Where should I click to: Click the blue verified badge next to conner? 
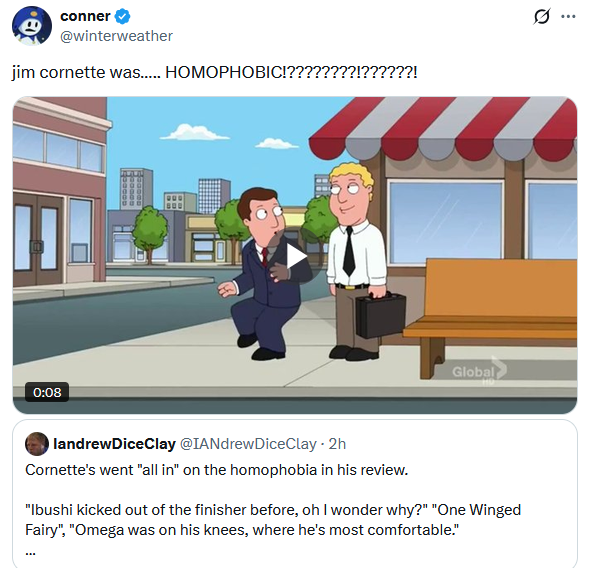pyautogui.click(x=122, y=17)
